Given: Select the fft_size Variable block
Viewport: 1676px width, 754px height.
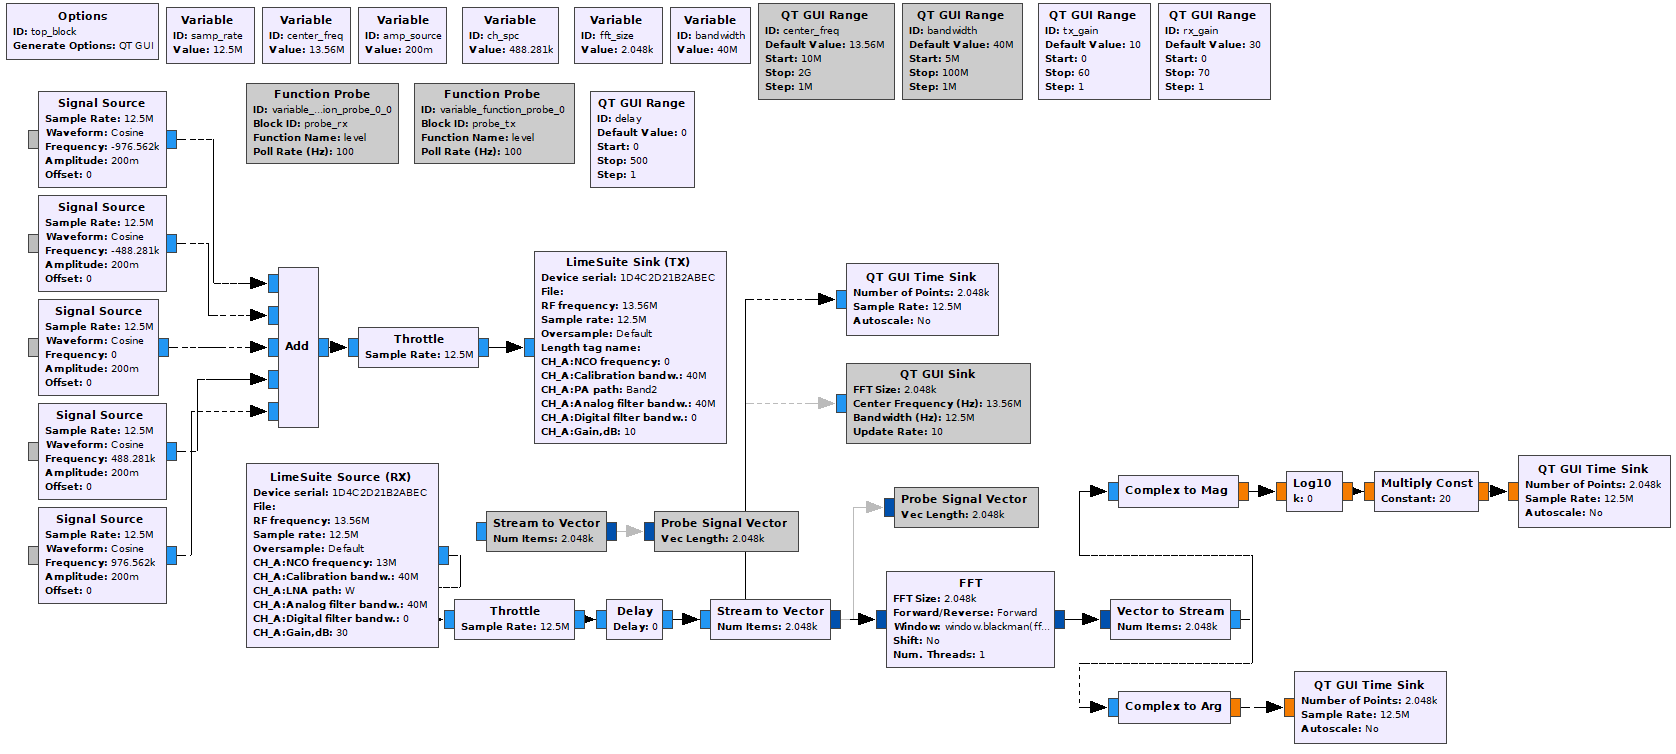Looking at the screenshot, I should pos(616,36).
